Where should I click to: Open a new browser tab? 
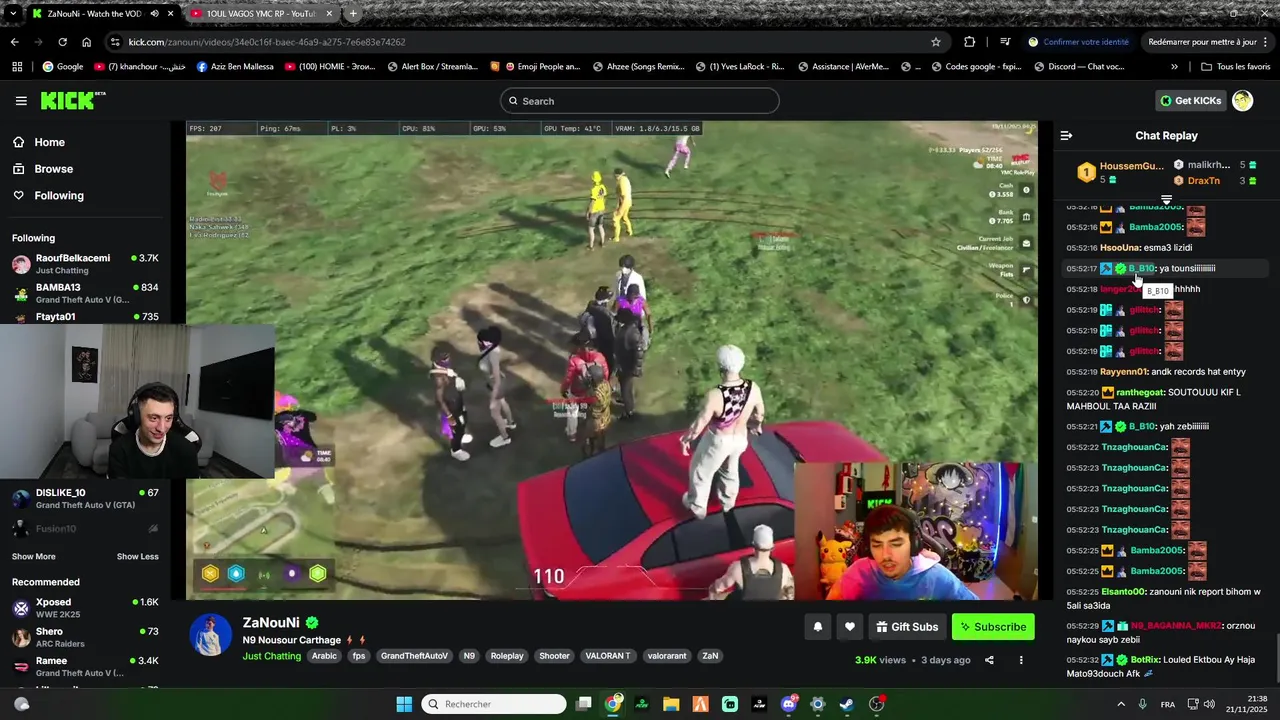coord(353,14)
